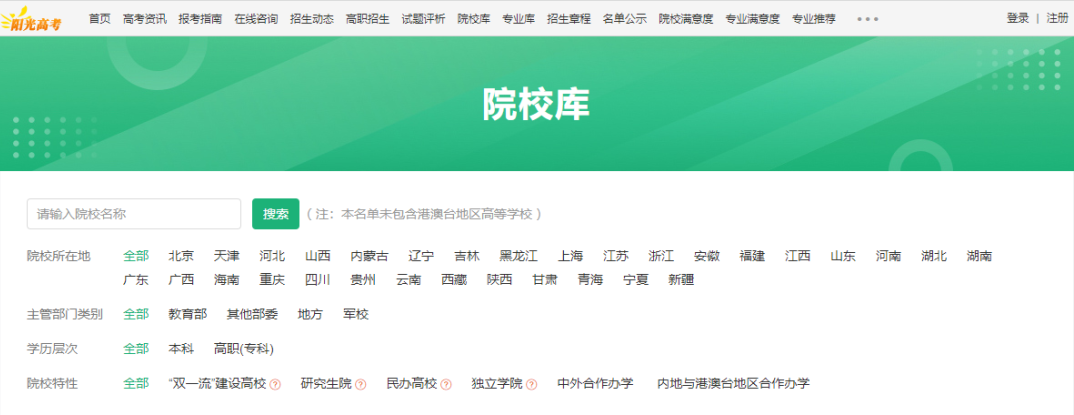The image size is (1074, 415).
Task: Select 全部 under 院校所在地
Action: [136, 256]
